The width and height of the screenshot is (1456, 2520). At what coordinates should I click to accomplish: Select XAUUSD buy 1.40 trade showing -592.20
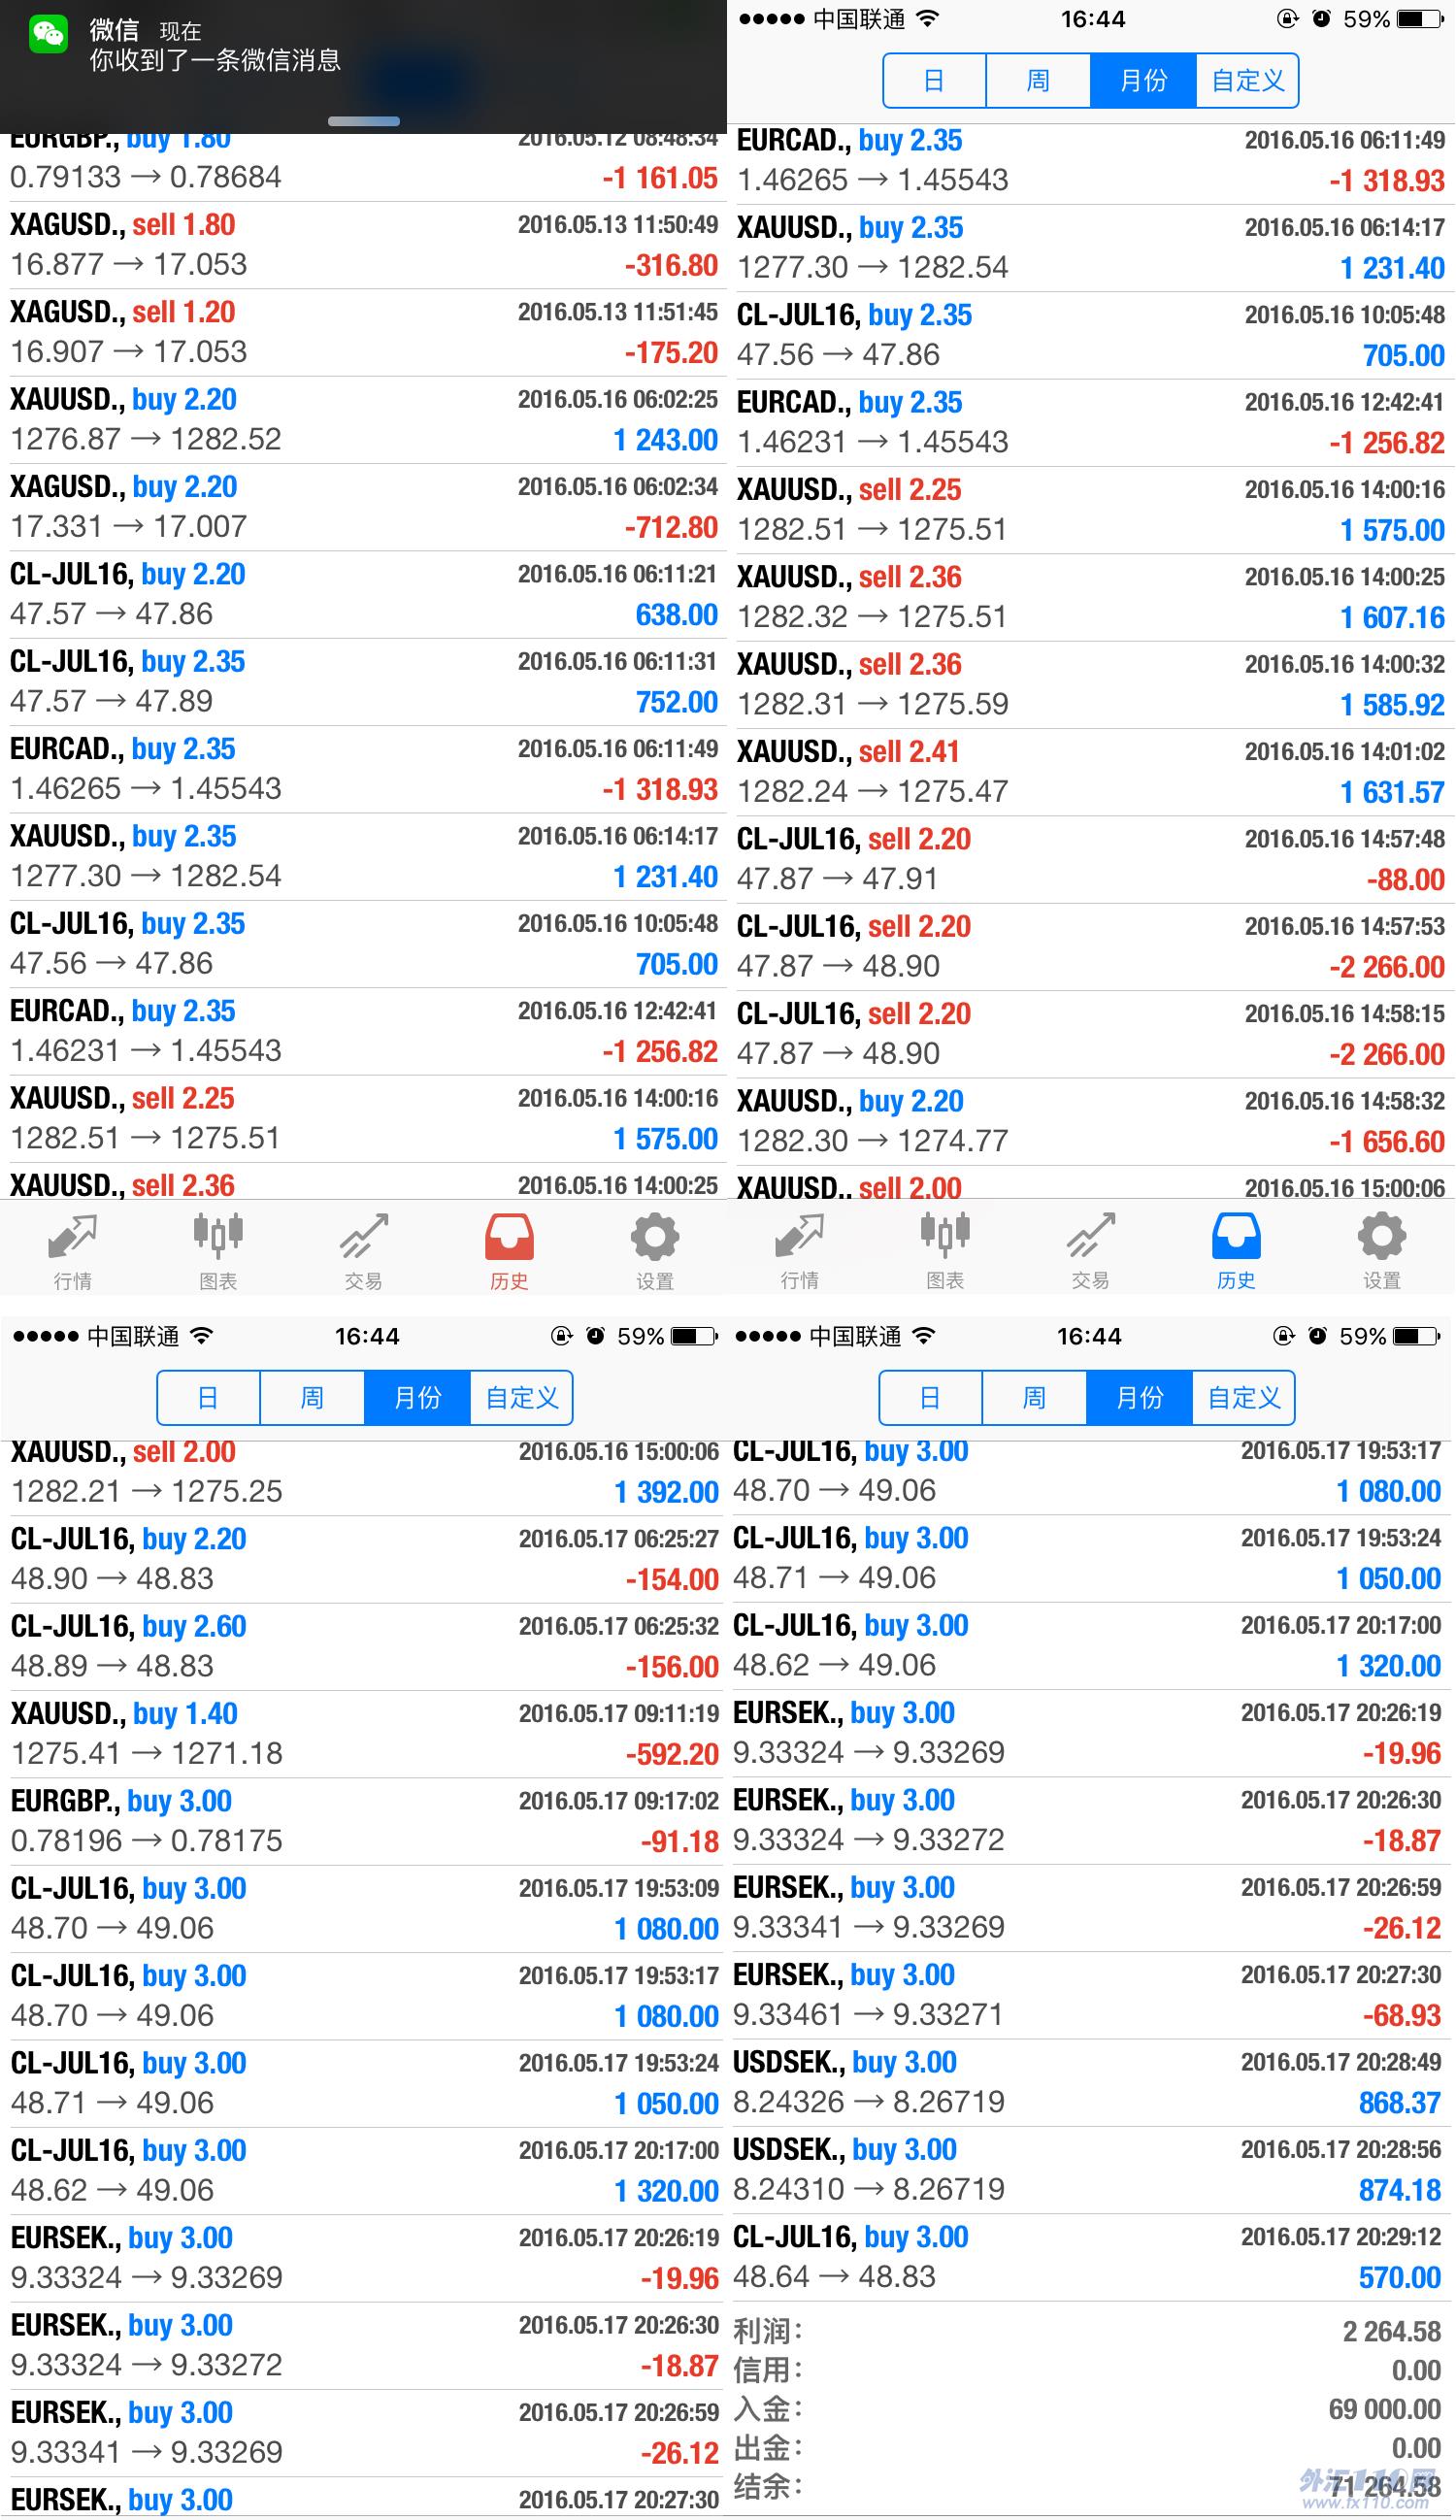[x=364, y=1734]
